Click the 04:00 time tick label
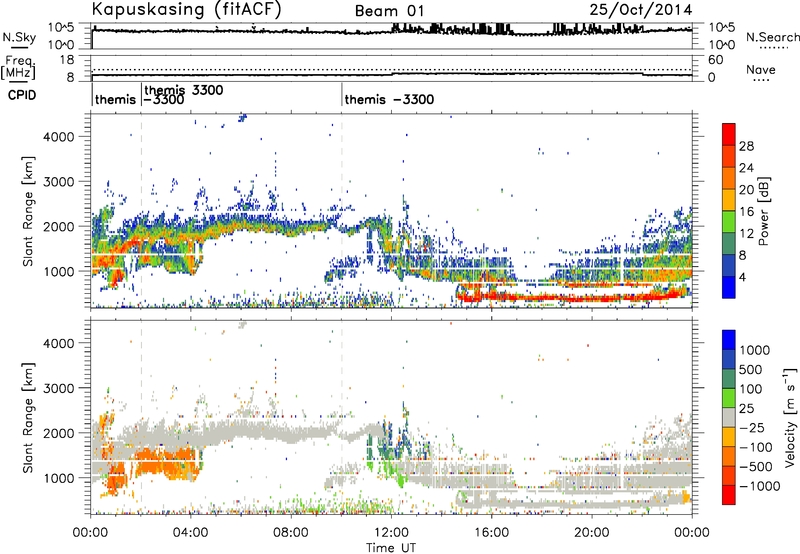 [191, 533]
